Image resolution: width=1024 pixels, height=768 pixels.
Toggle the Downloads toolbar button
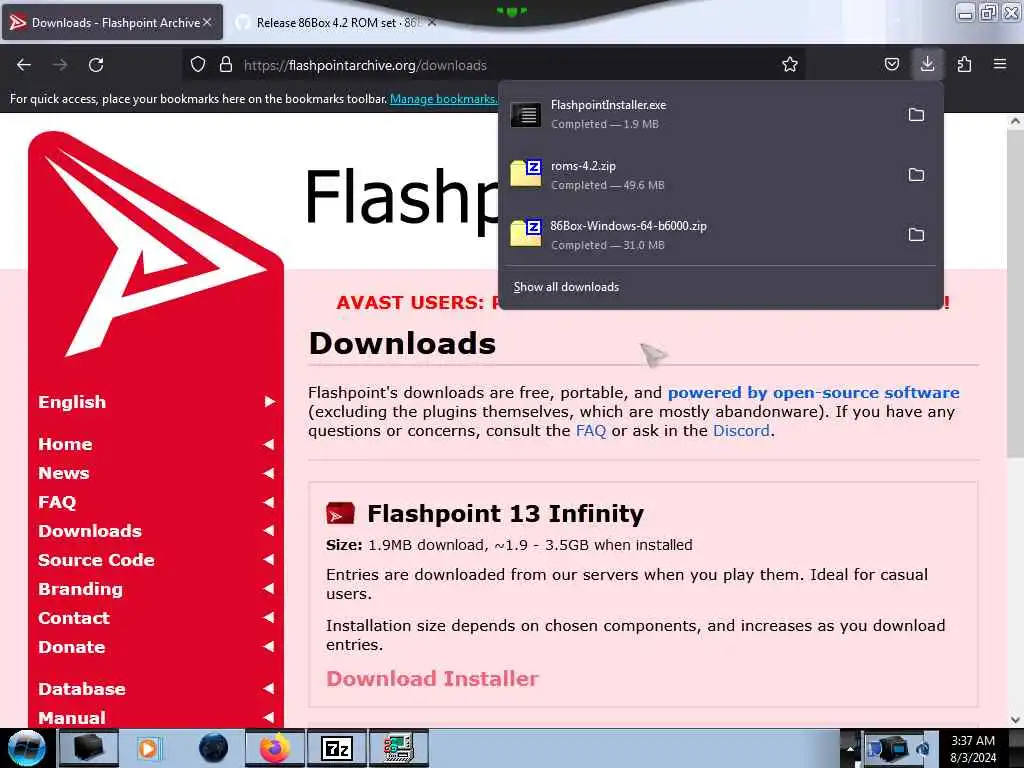[x=927, y=64]
